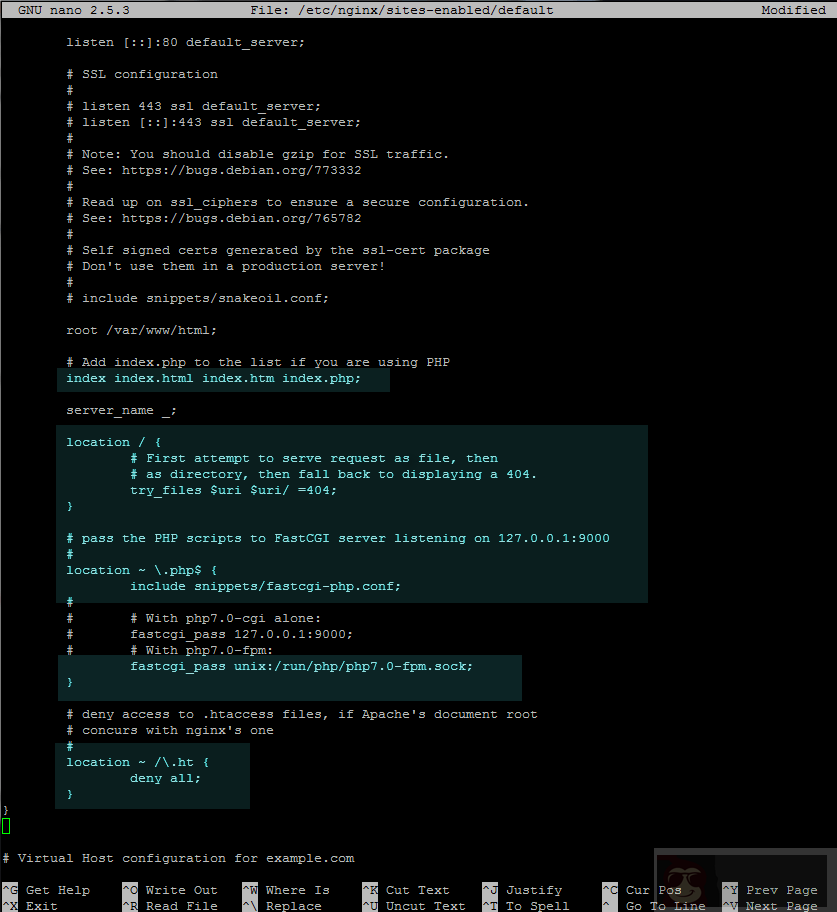The image size is (837, 912).
Task: Select the Write Out shortcut label
Action: pos(181,890)
